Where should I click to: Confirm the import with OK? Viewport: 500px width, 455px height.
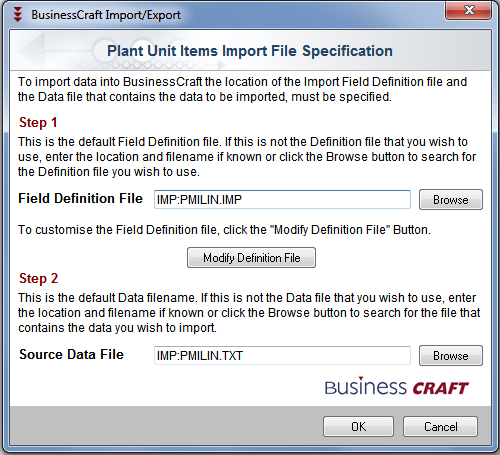[358, 427]
